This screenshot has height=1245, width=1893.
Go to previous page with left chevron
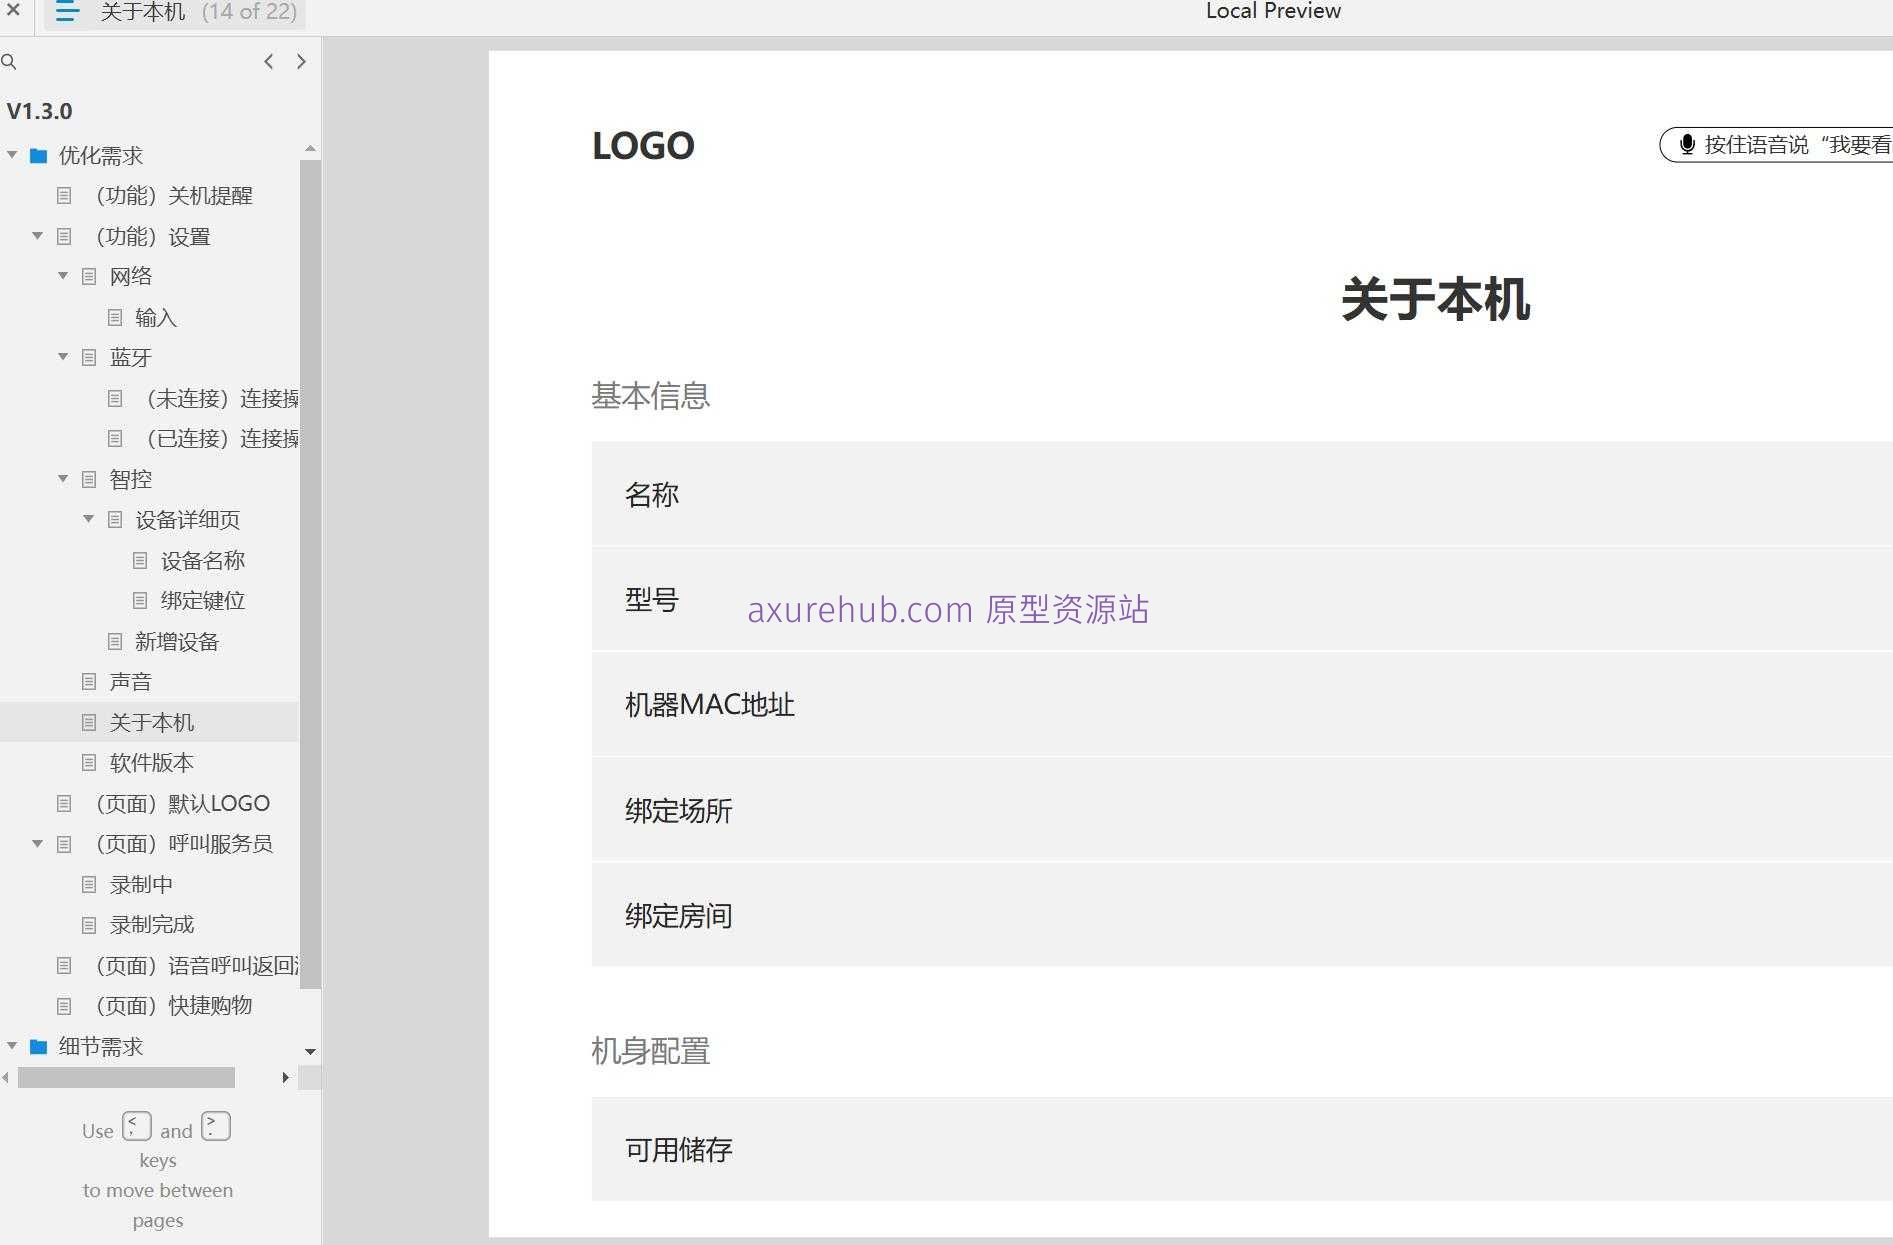click(x=269, y=62)
